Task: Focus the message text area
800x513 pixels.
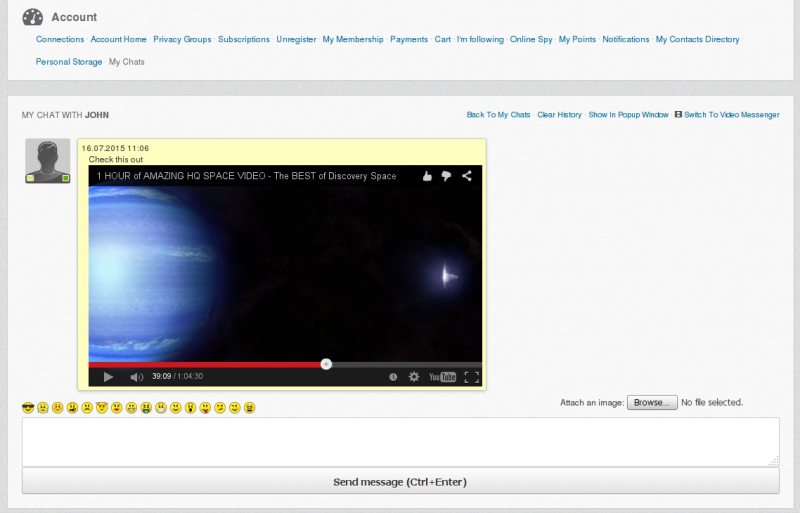Action: point(401,442)
